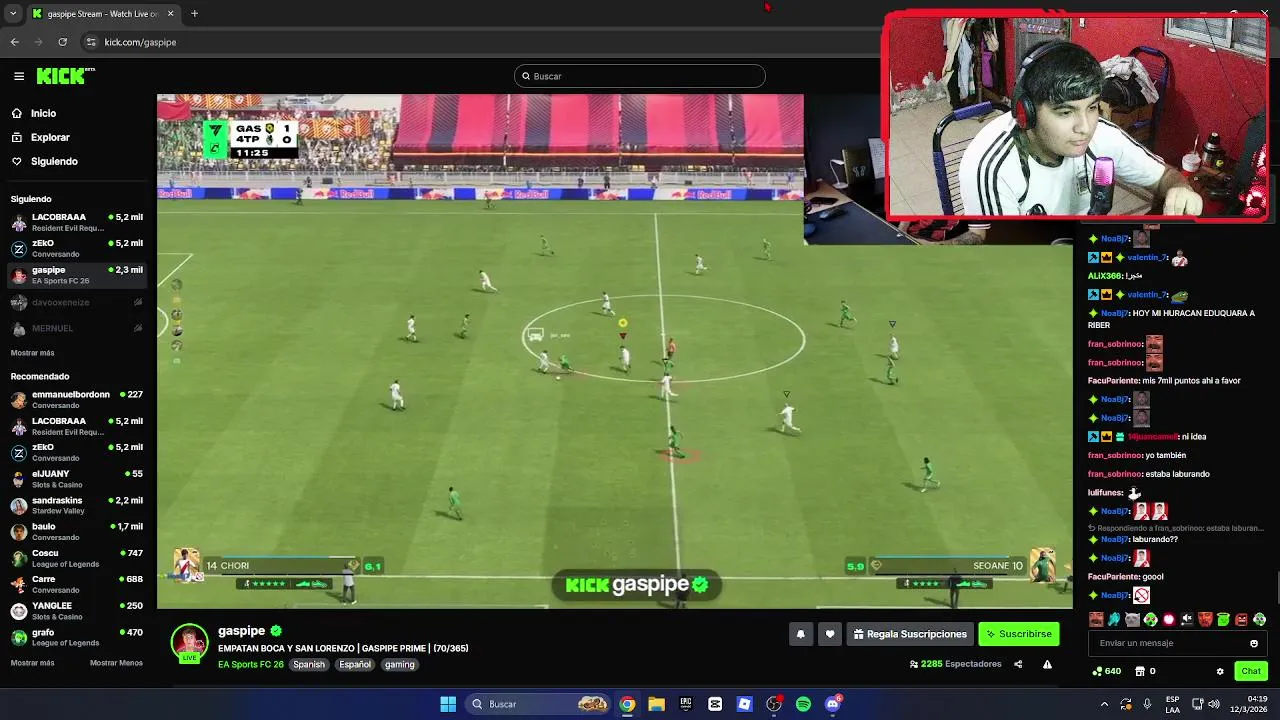Open the Kick hamburger sidebar menu
The image size is (1280, 720).
19,76
